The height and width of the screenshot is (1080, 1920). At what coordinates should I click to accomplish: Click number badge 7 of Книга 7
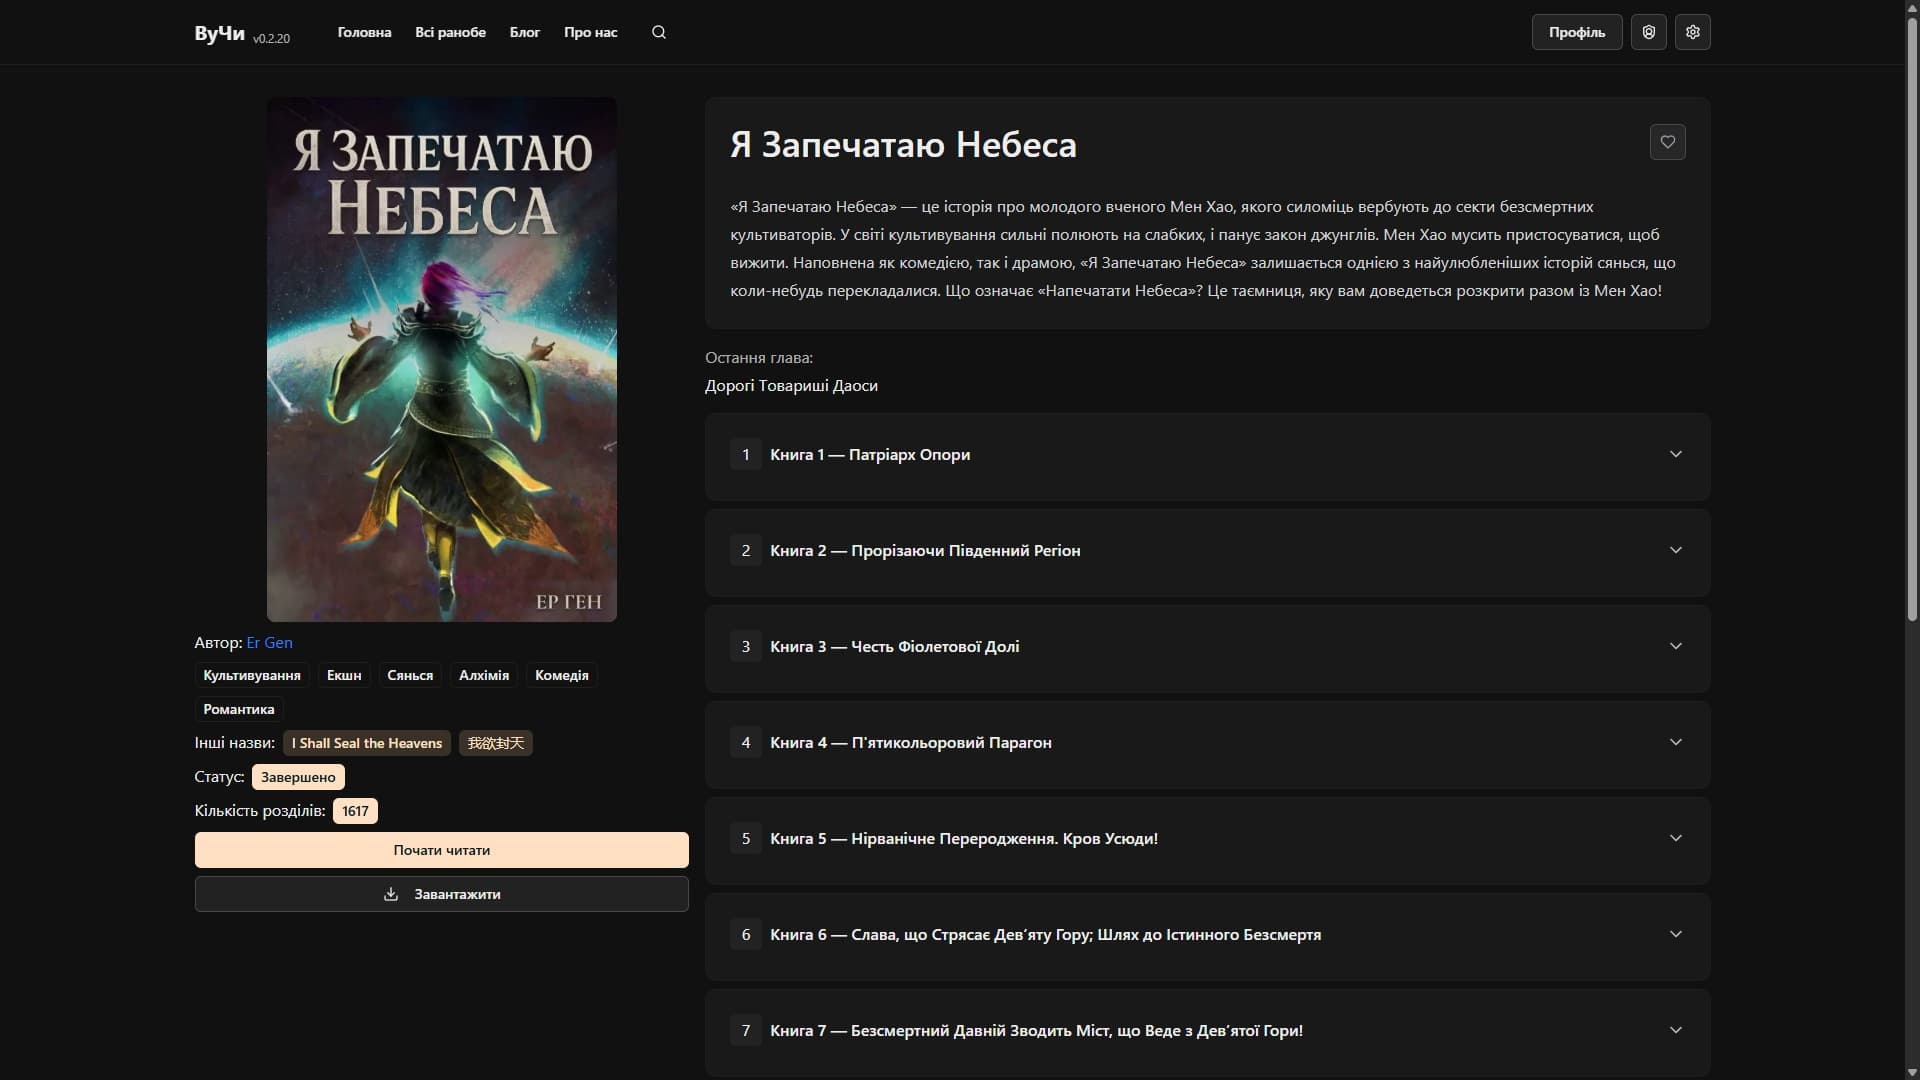coord(746,1030)
